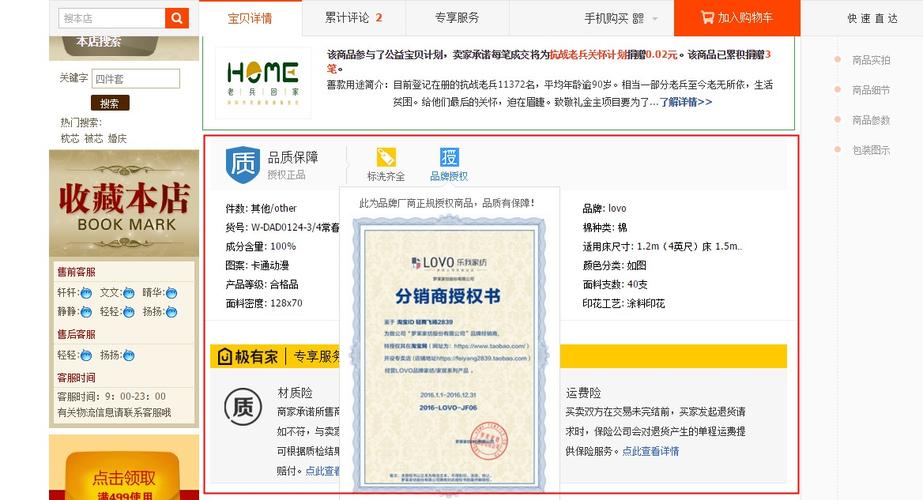
Task: Jump to 包装图示 section
Action: coord(871,150)
